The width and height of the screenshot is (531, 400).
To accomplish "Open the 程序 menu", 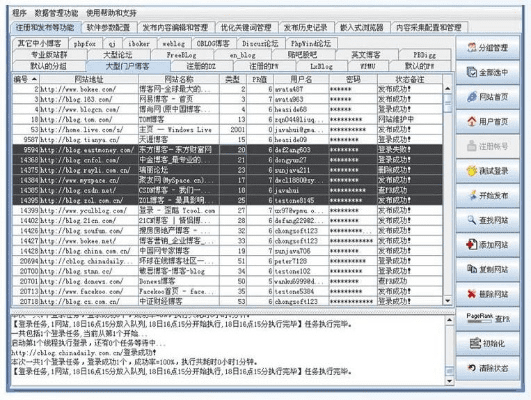I will tap(19, 13).
